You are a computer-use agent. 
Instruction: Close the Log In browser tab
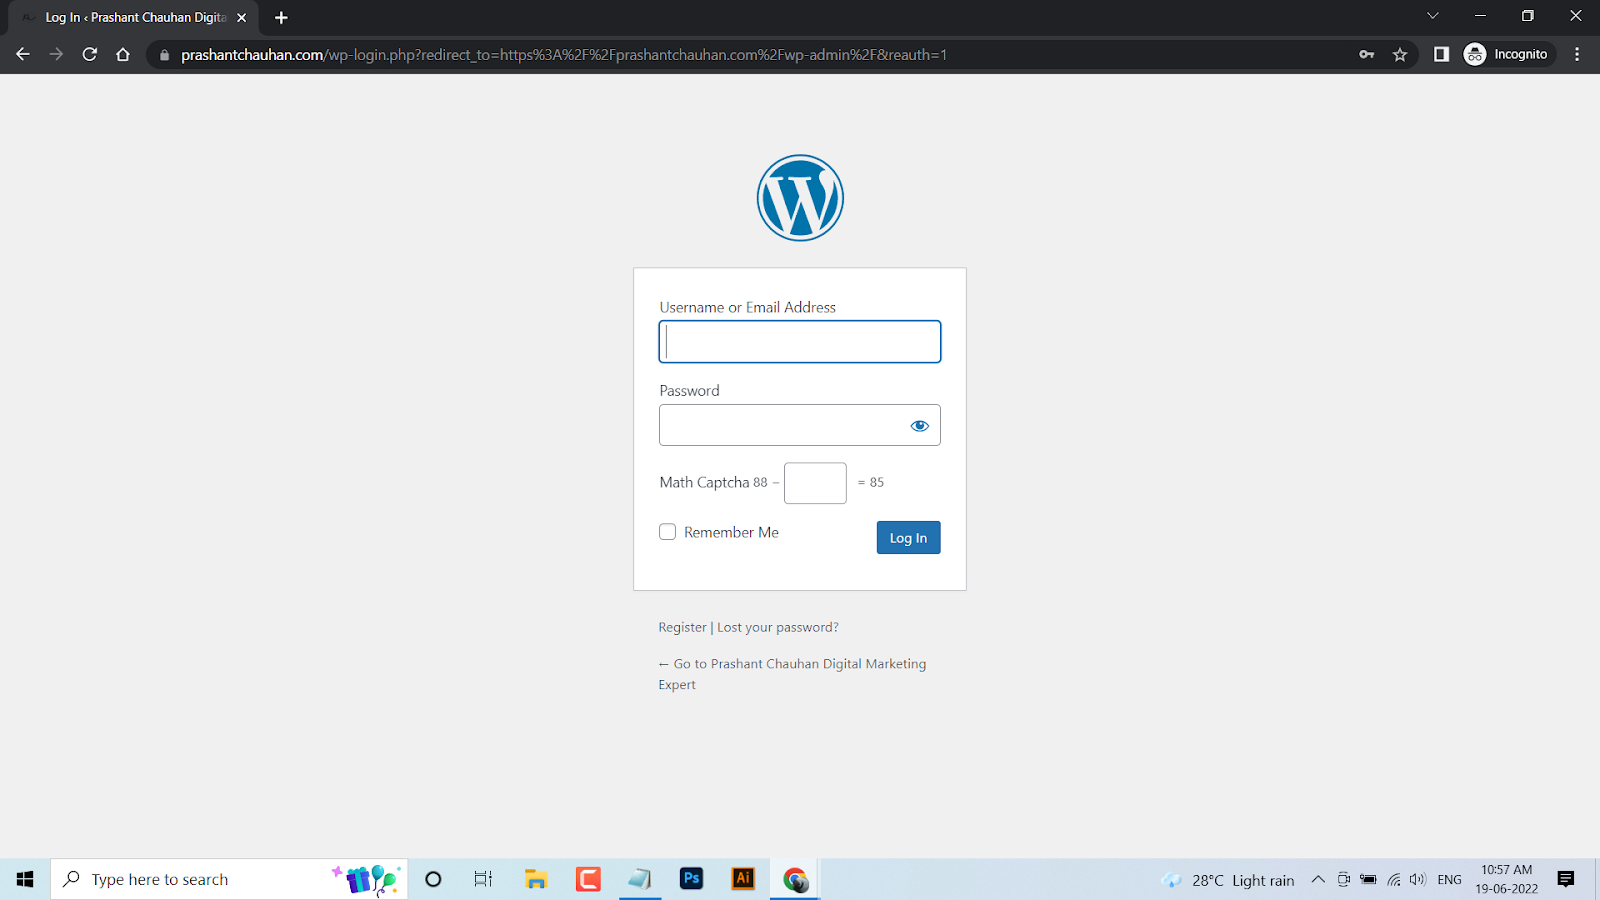(242, 18)
